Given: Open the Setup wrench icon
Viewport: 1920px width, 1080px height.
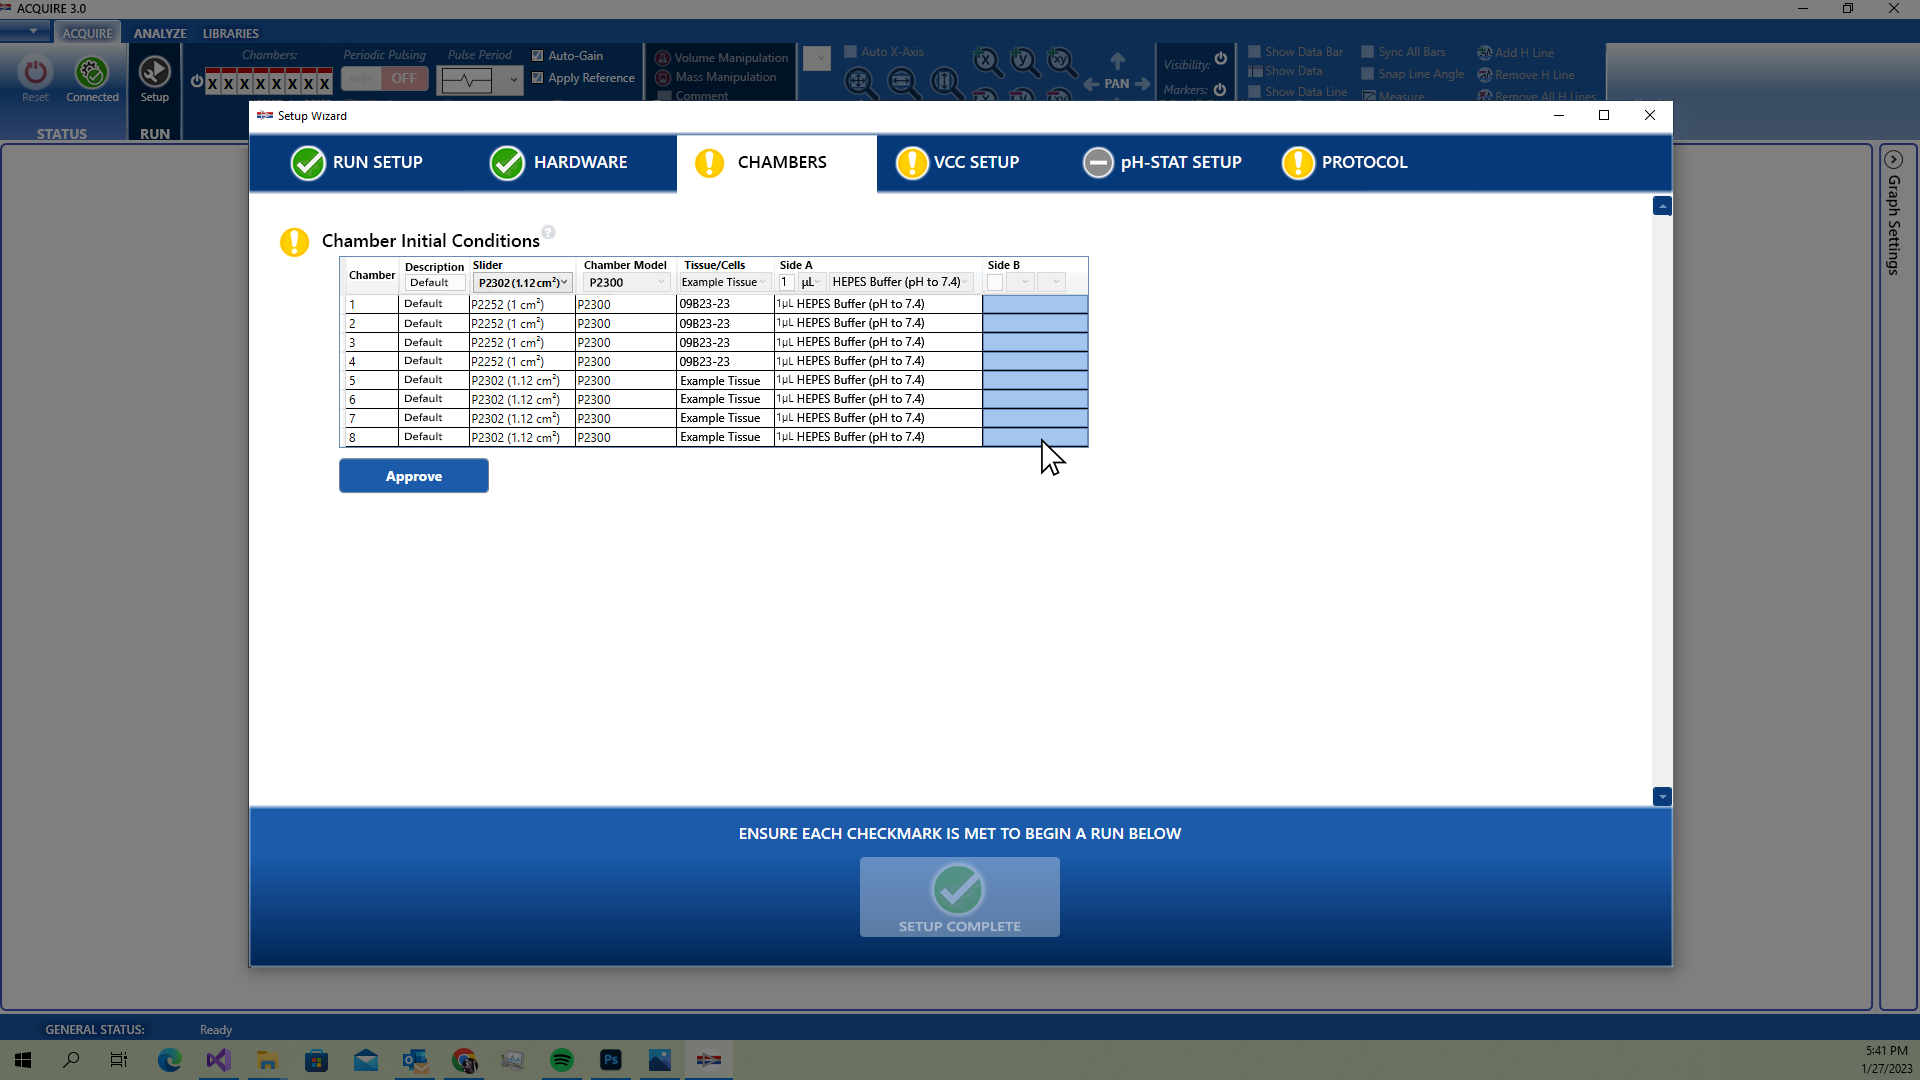Looking at the screenshot, I should [x=154, y=73].
